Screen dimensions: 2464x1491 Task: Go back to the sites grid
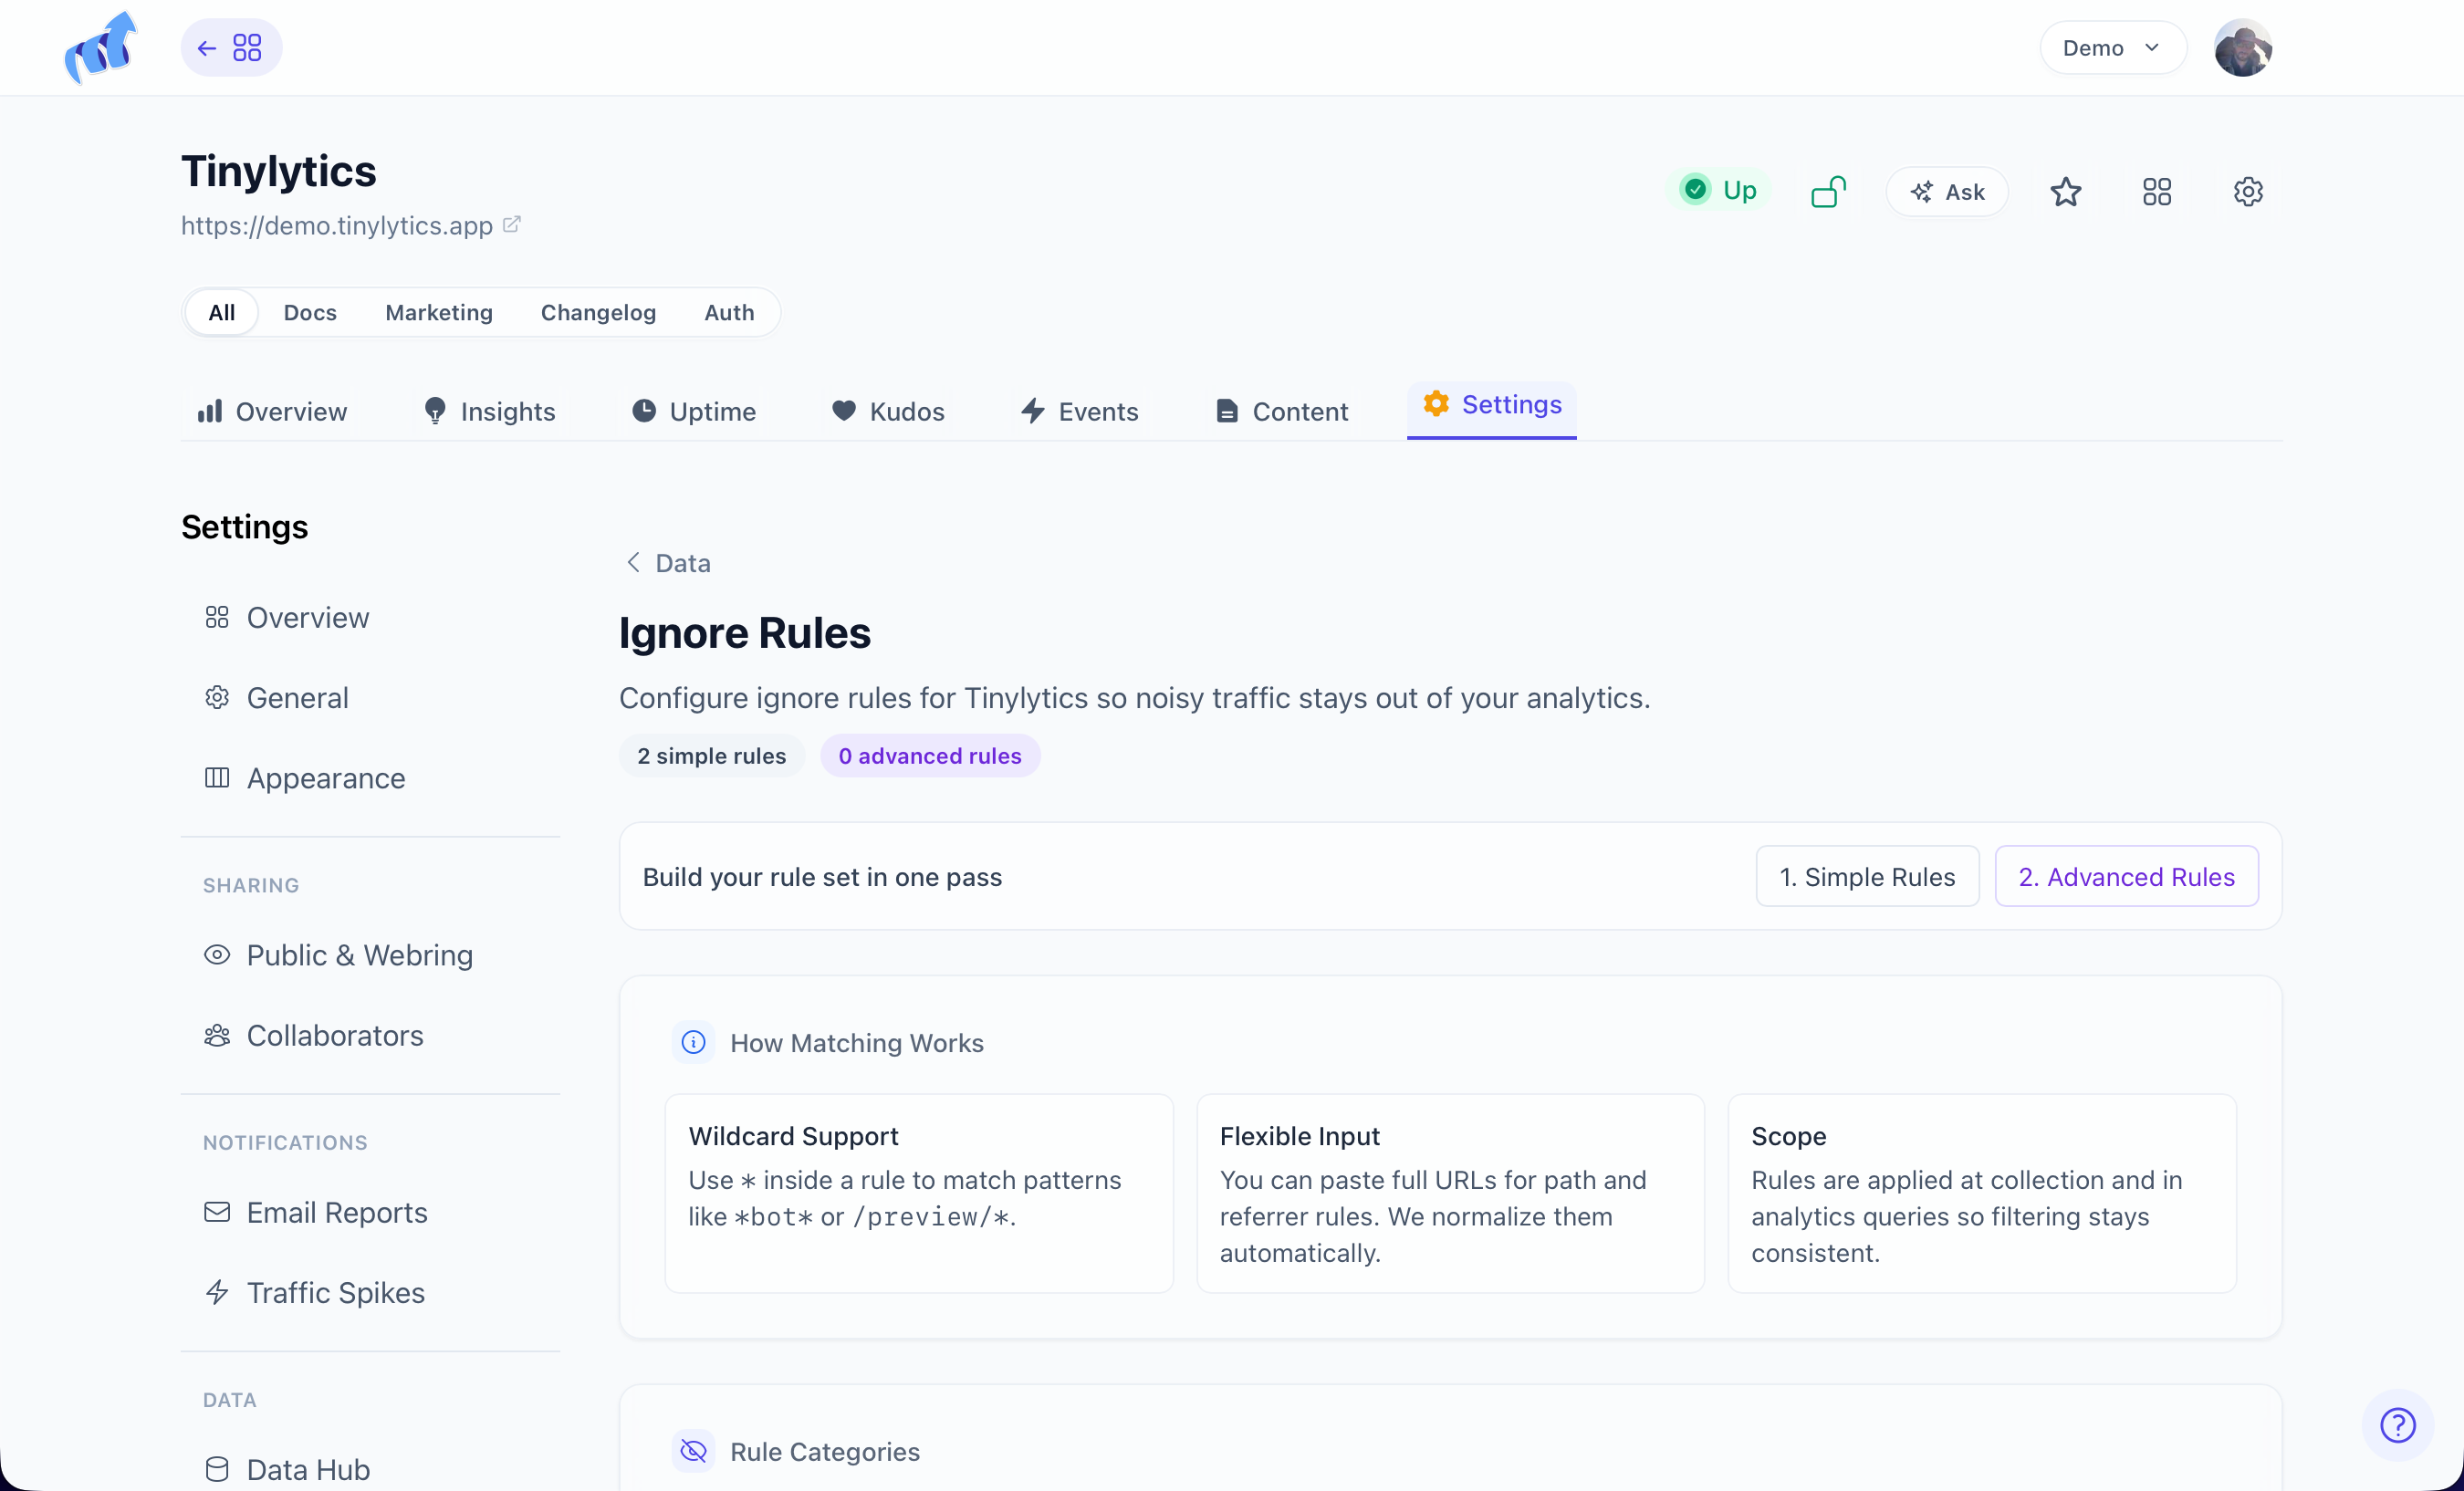click(231, 48)
